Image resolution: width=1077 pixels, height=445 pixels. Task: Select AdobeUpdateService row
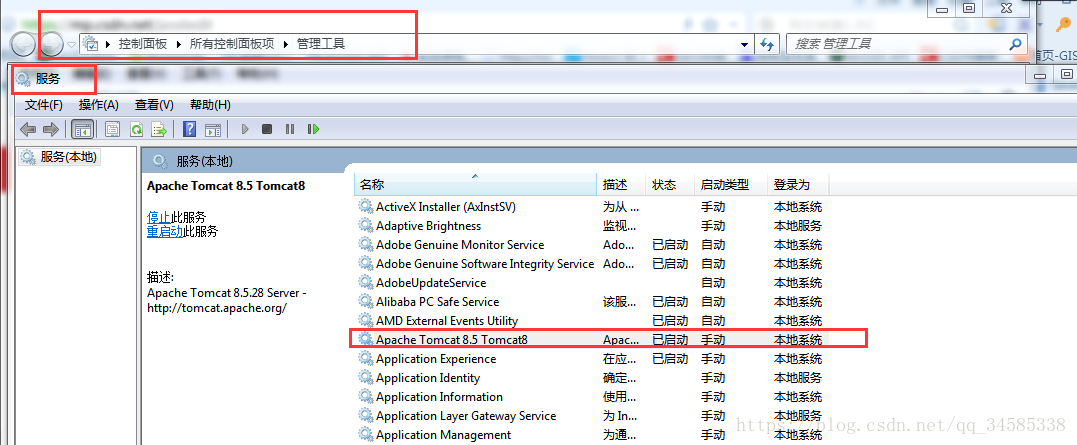pyautogui.click(x=592, y=283)
